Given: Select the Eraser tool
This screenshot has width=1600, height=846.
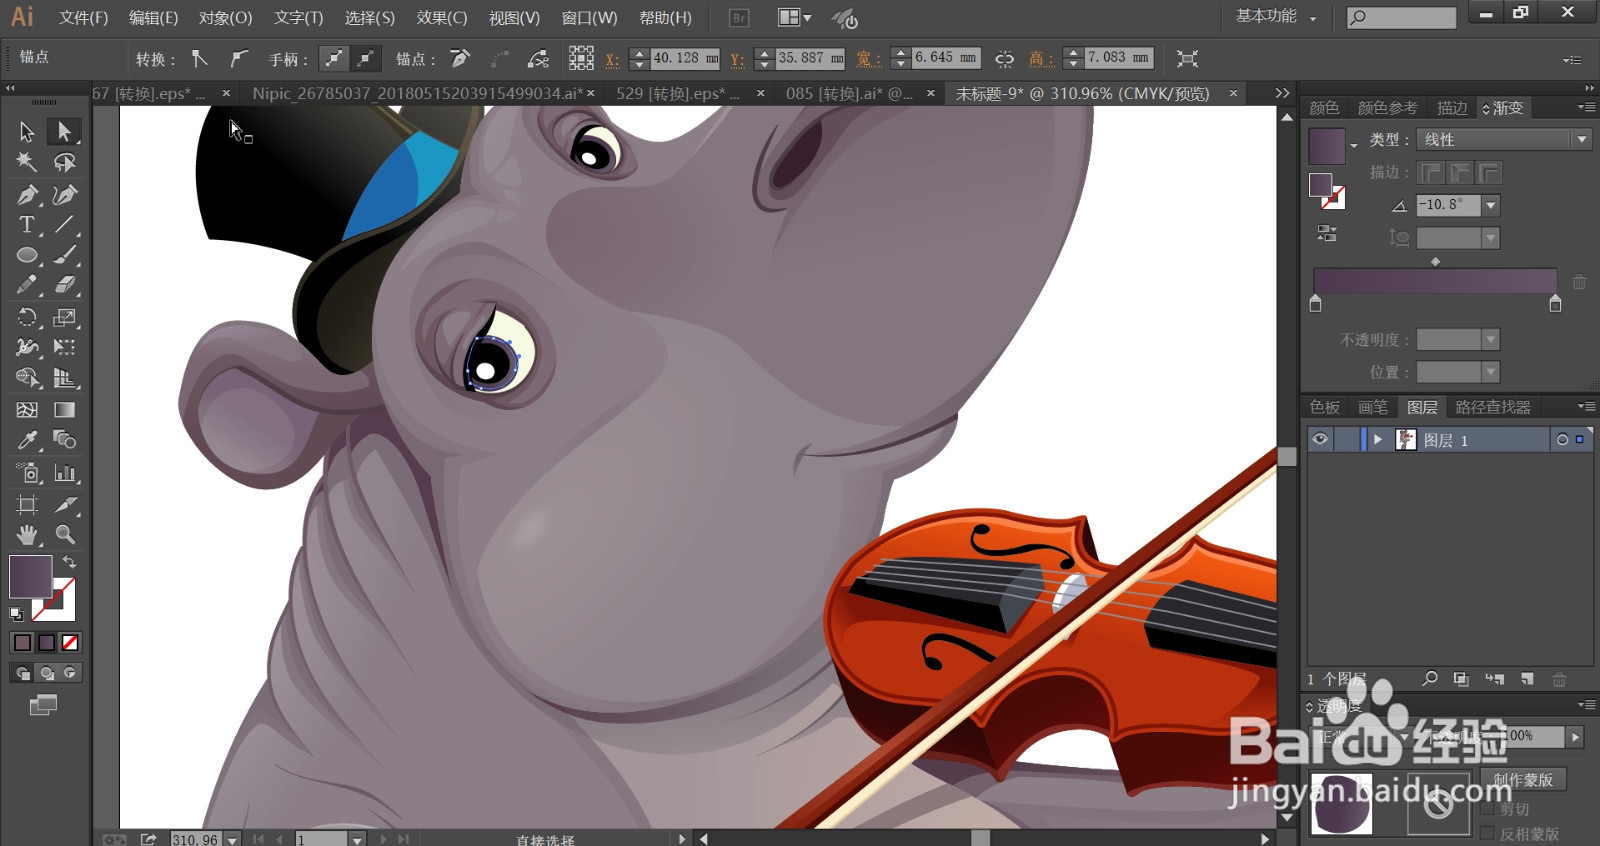Looking at the screenshot, I should 64,286.
